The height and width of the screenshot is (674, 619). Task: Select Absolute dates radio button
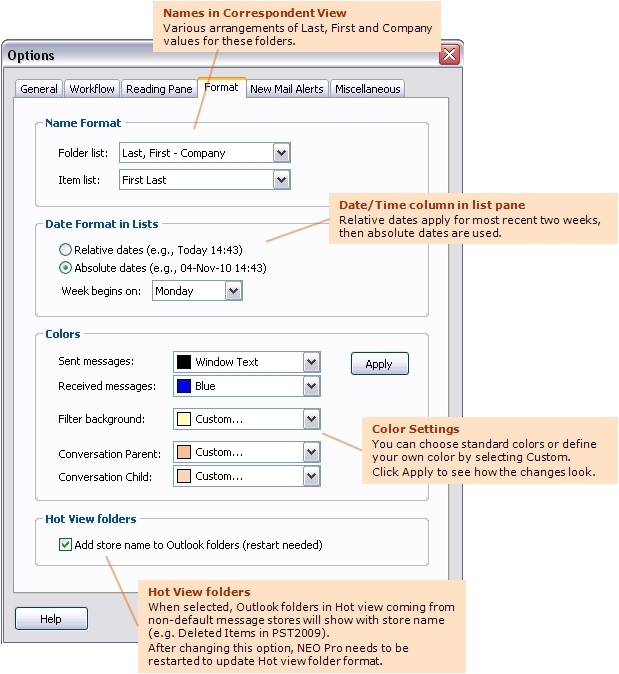tap(65, 268)
